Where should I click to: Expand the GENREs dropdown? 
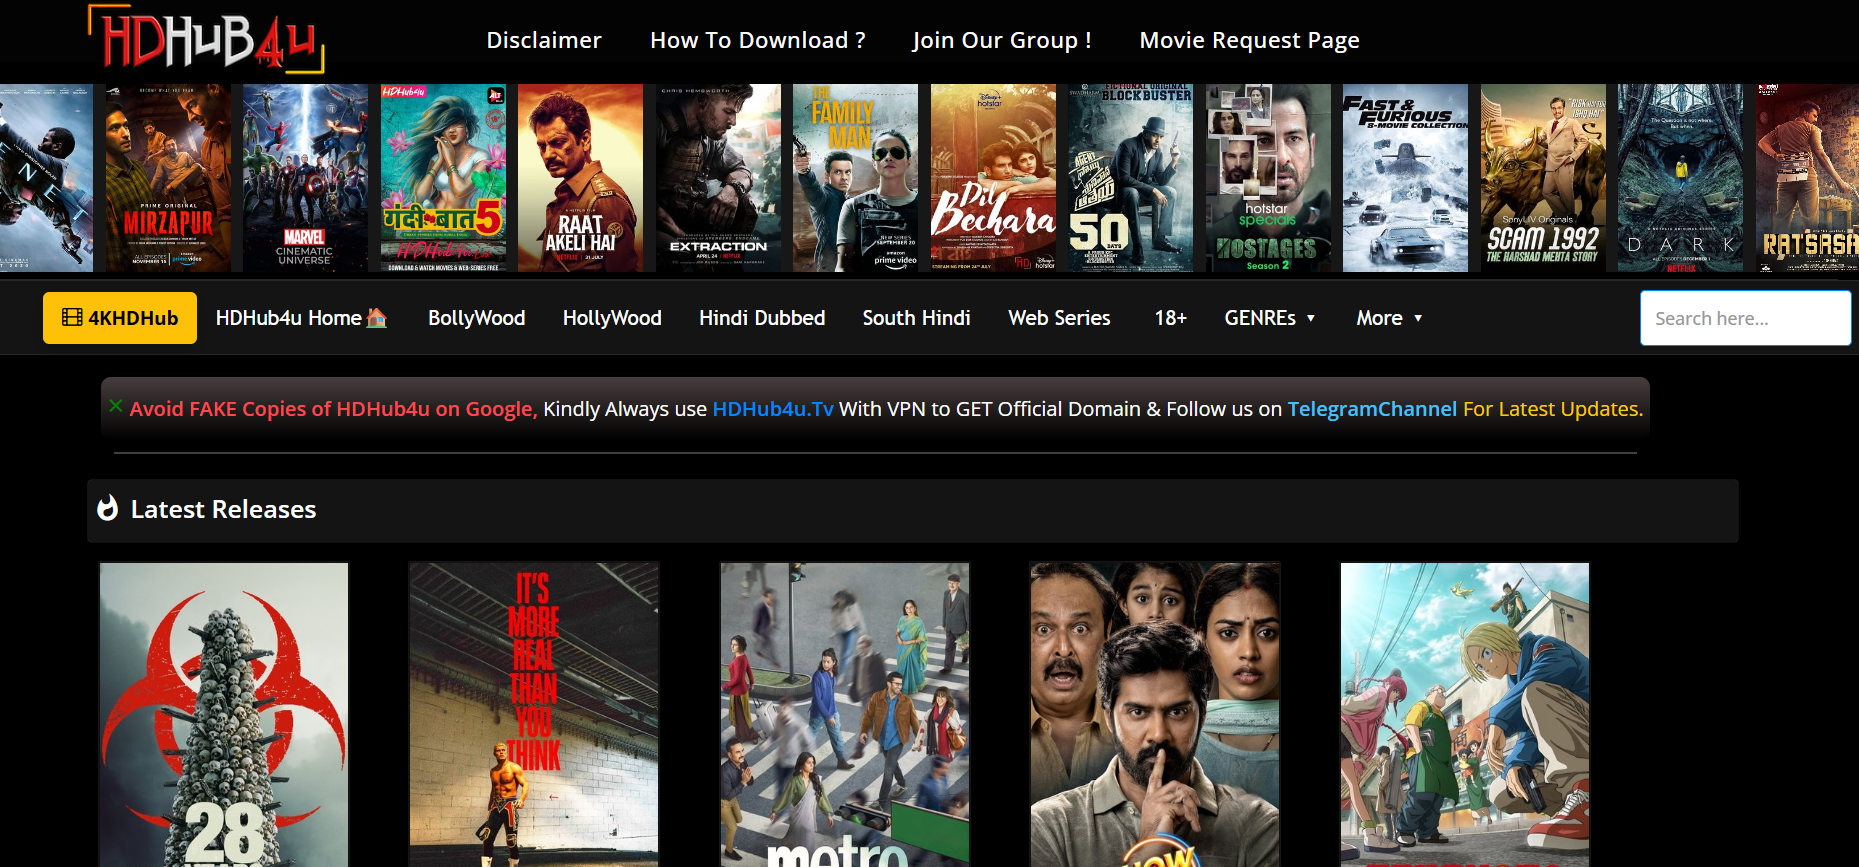pos(1269,318)
